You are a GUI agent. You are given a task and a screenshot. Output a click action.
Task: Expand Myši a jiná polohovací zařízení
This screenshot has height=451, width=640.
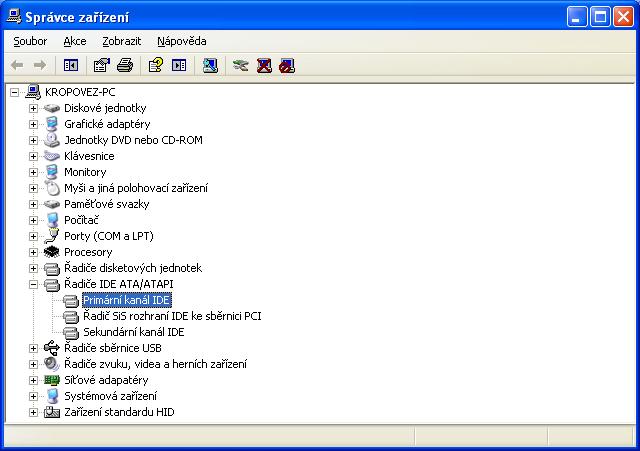coord(33,188)
